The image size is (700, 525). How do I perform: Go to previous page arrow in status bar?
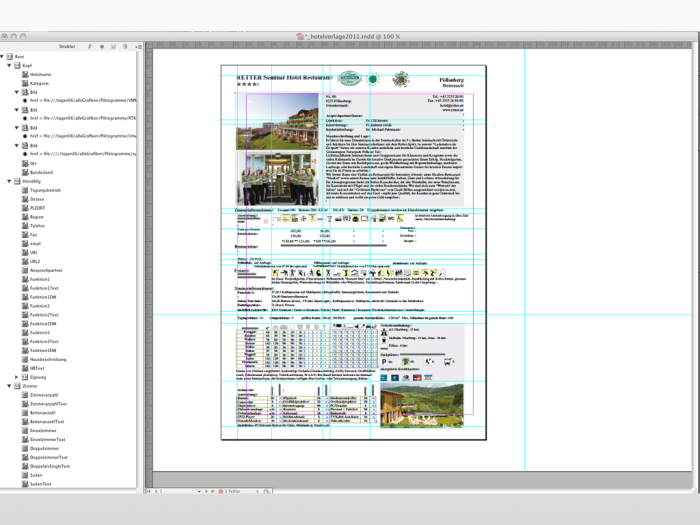[156, 491]
